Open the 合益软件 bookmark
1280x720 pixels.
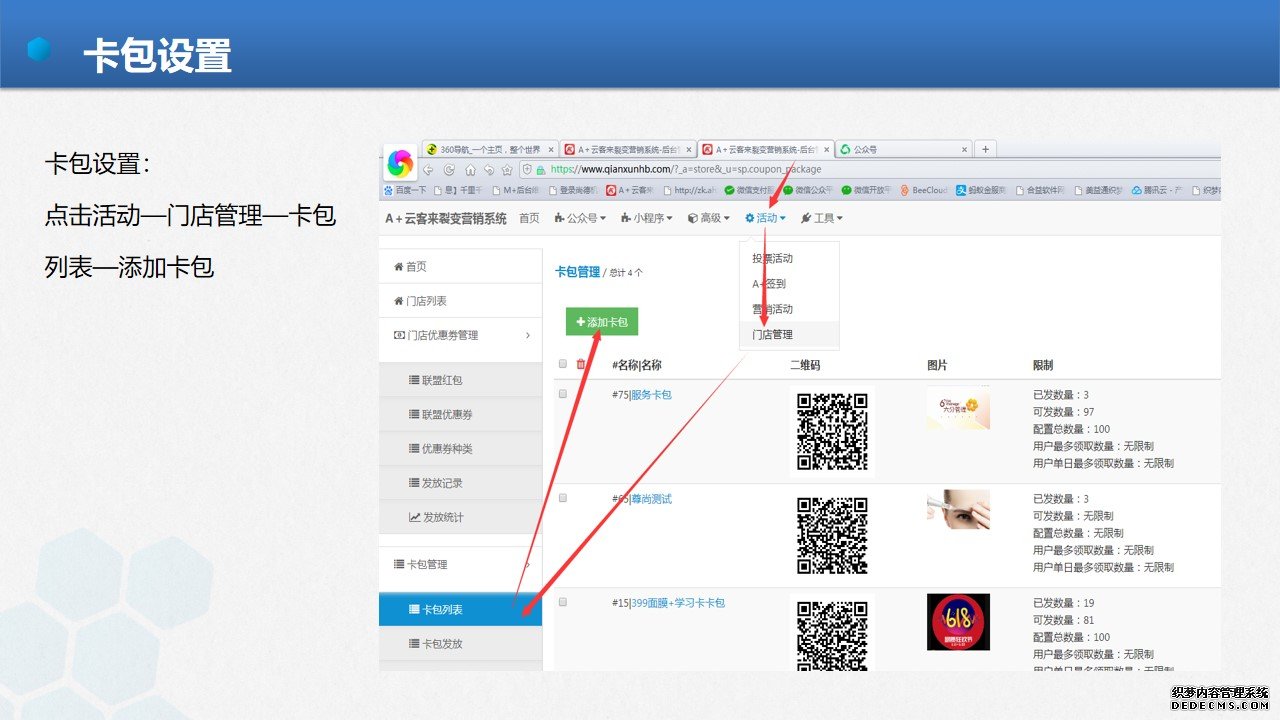(x=1041, y=189)
